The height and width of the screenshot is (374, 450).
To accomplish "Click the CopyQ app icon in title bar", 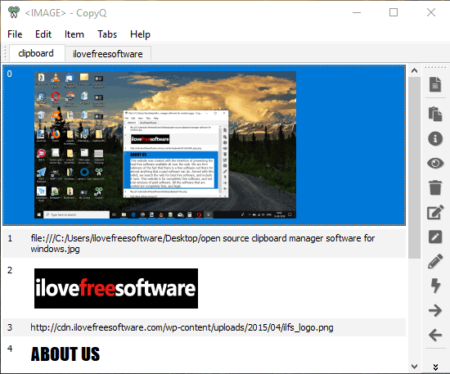I will pyautogui.click(x=14, y=12).
